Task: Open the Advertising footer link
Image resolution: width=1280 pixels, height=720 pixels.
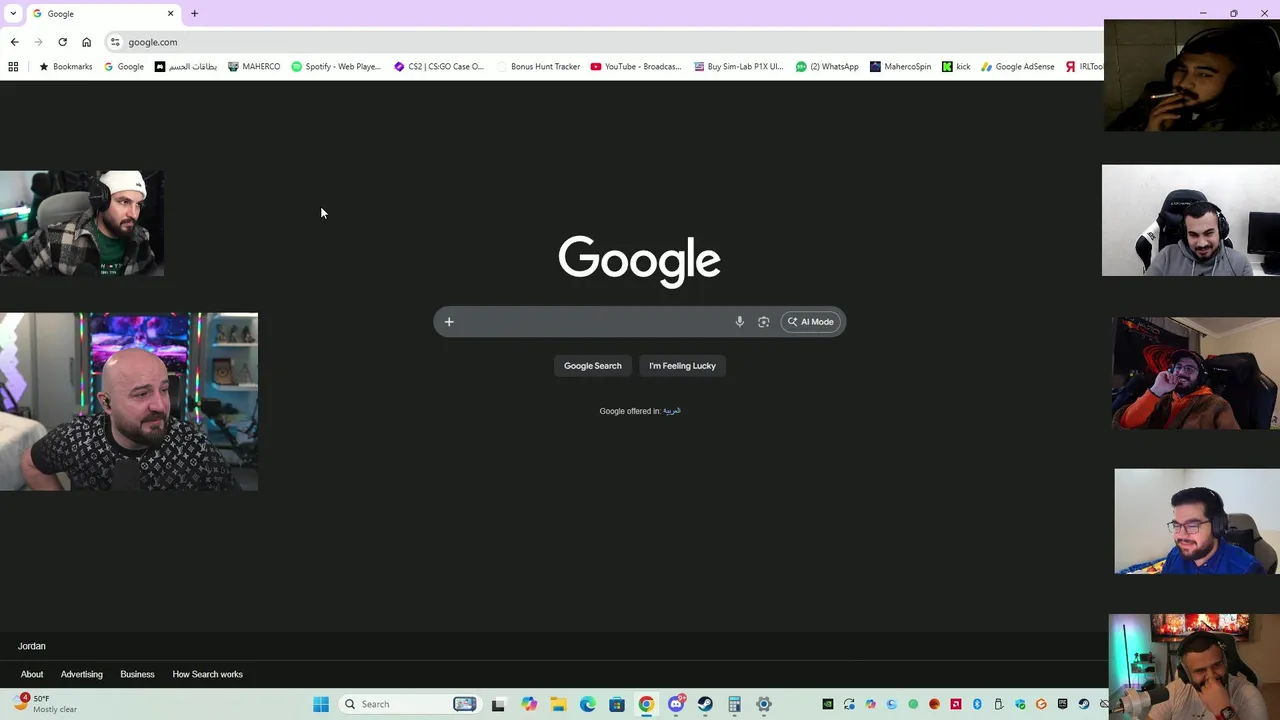Action: [82, 674]
